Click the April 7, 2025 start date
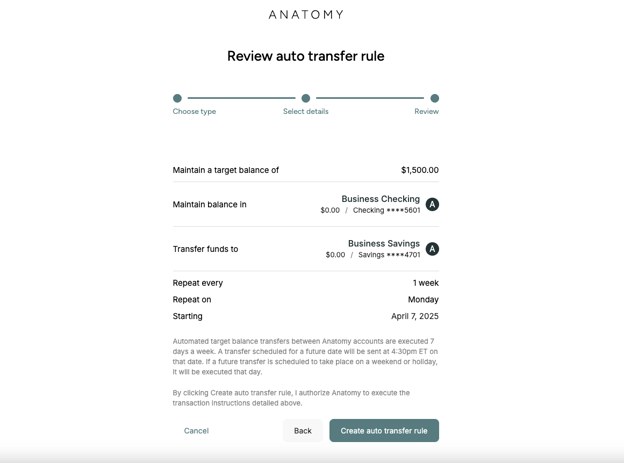This screenshot has height=463, width=624. 414,316
